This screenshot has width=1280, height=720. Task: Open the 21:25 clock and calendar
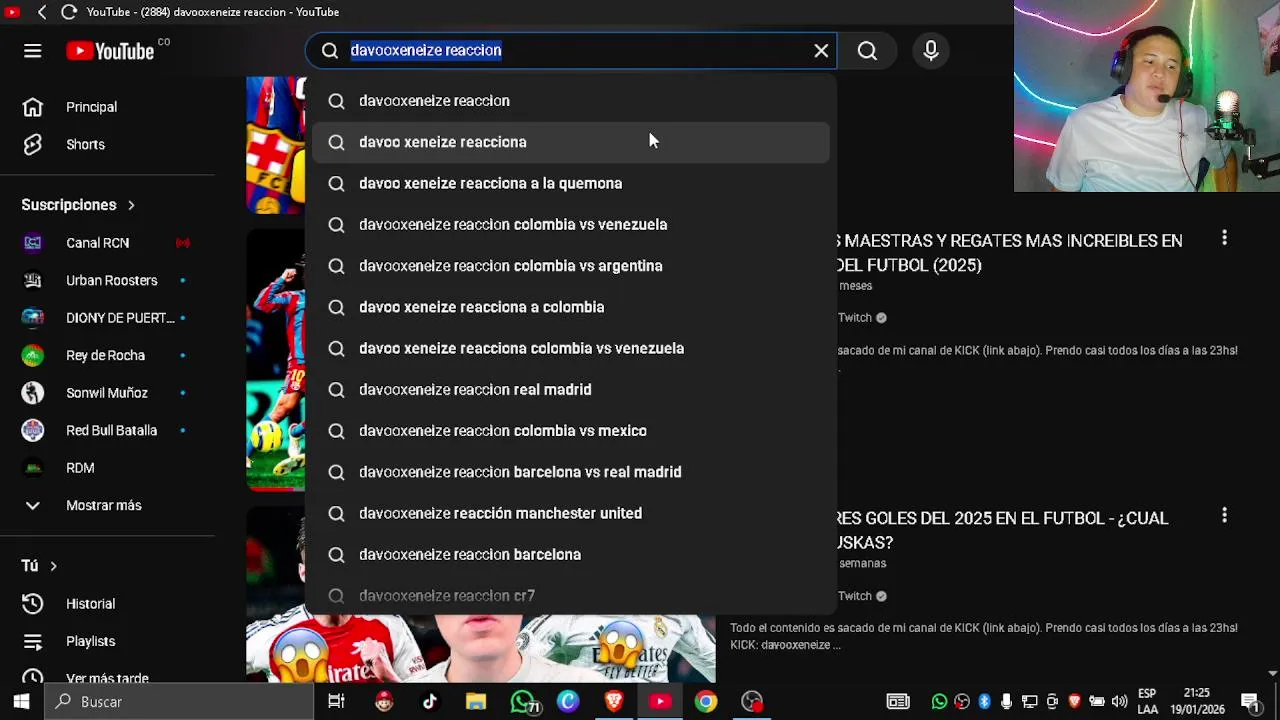tap(1197, 702)
